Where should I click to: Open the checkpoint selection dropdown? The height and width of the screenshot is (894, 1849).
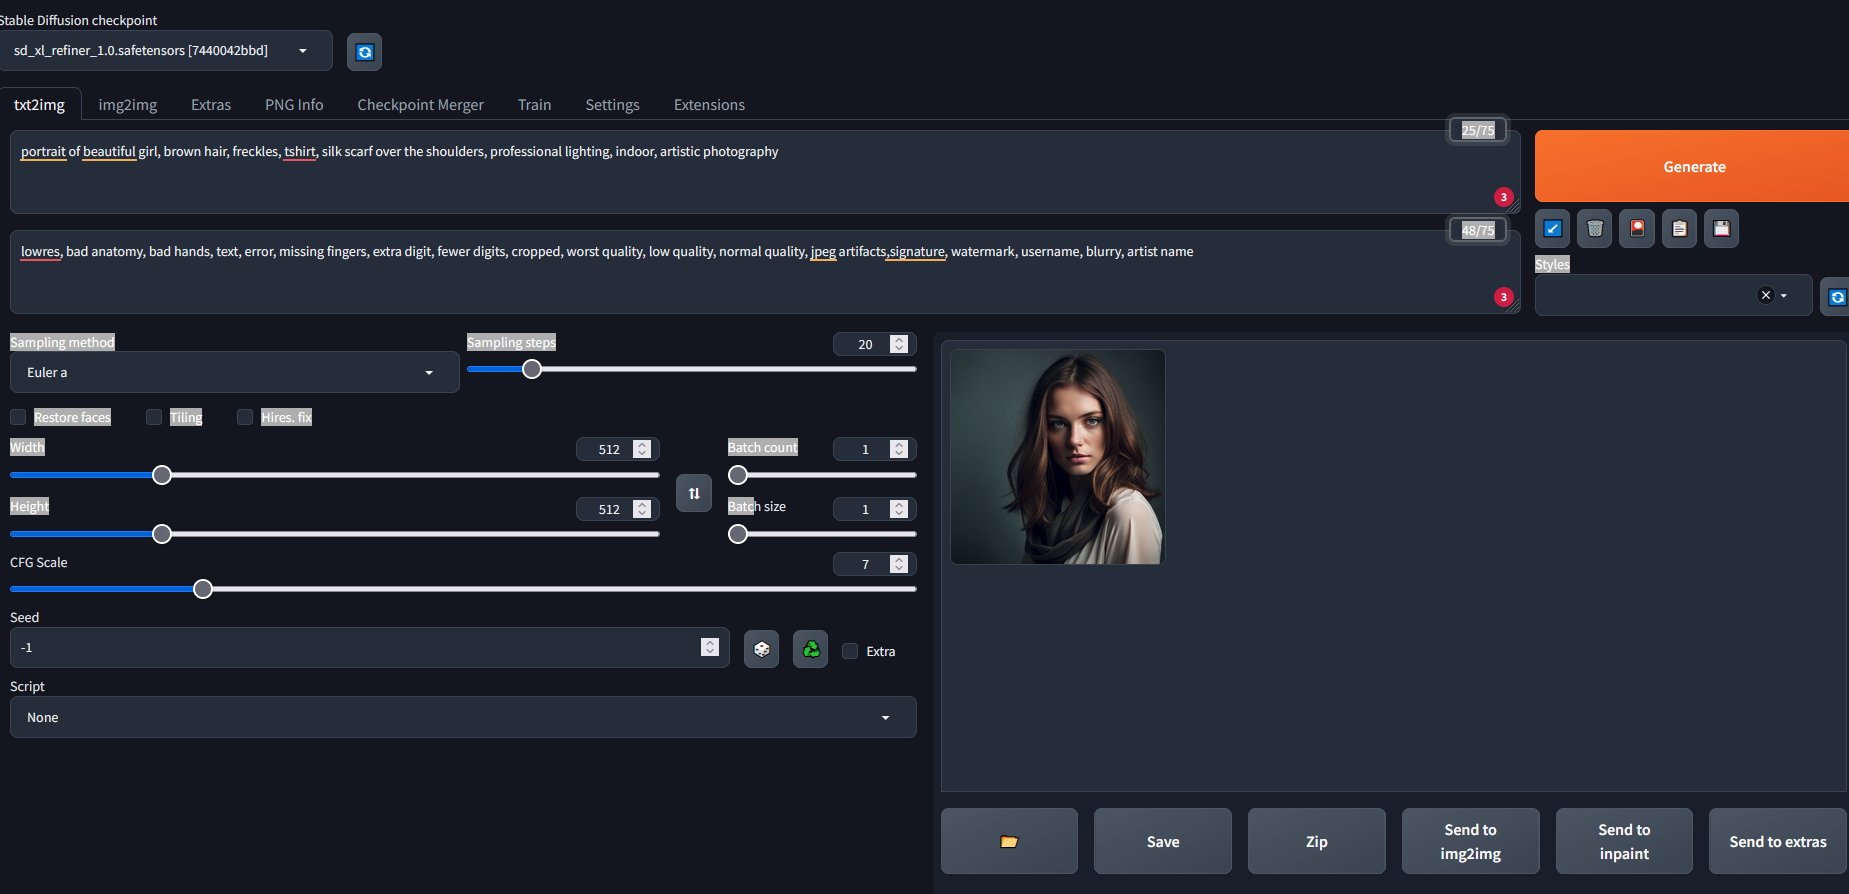(x=165, y=51)
